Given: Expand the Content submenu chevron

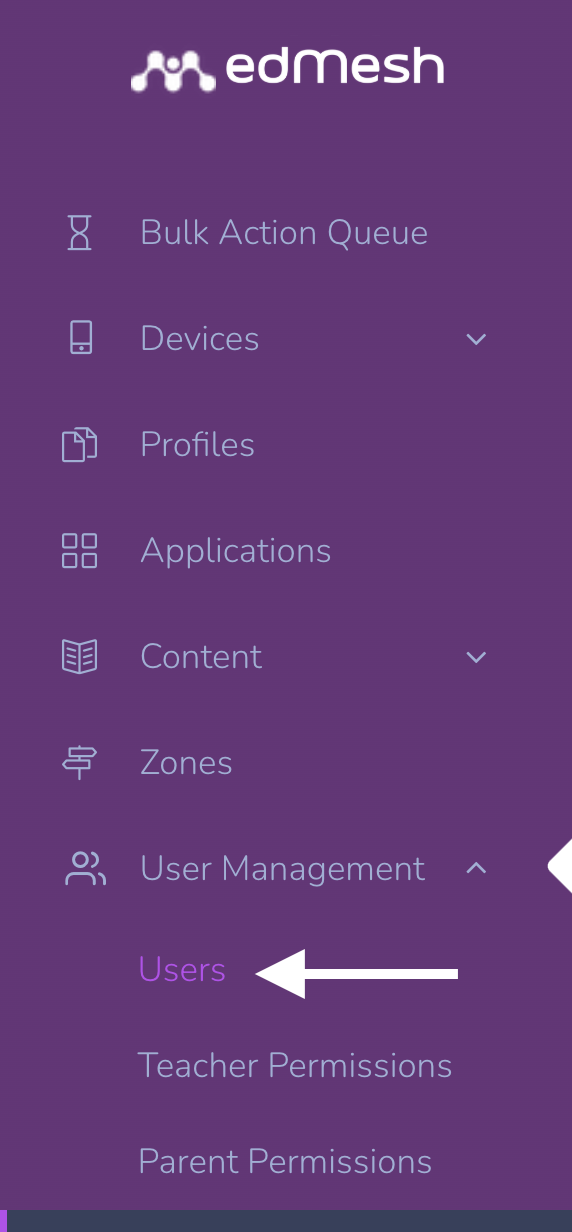Looking at the screenshot, I should pos(476,657).
